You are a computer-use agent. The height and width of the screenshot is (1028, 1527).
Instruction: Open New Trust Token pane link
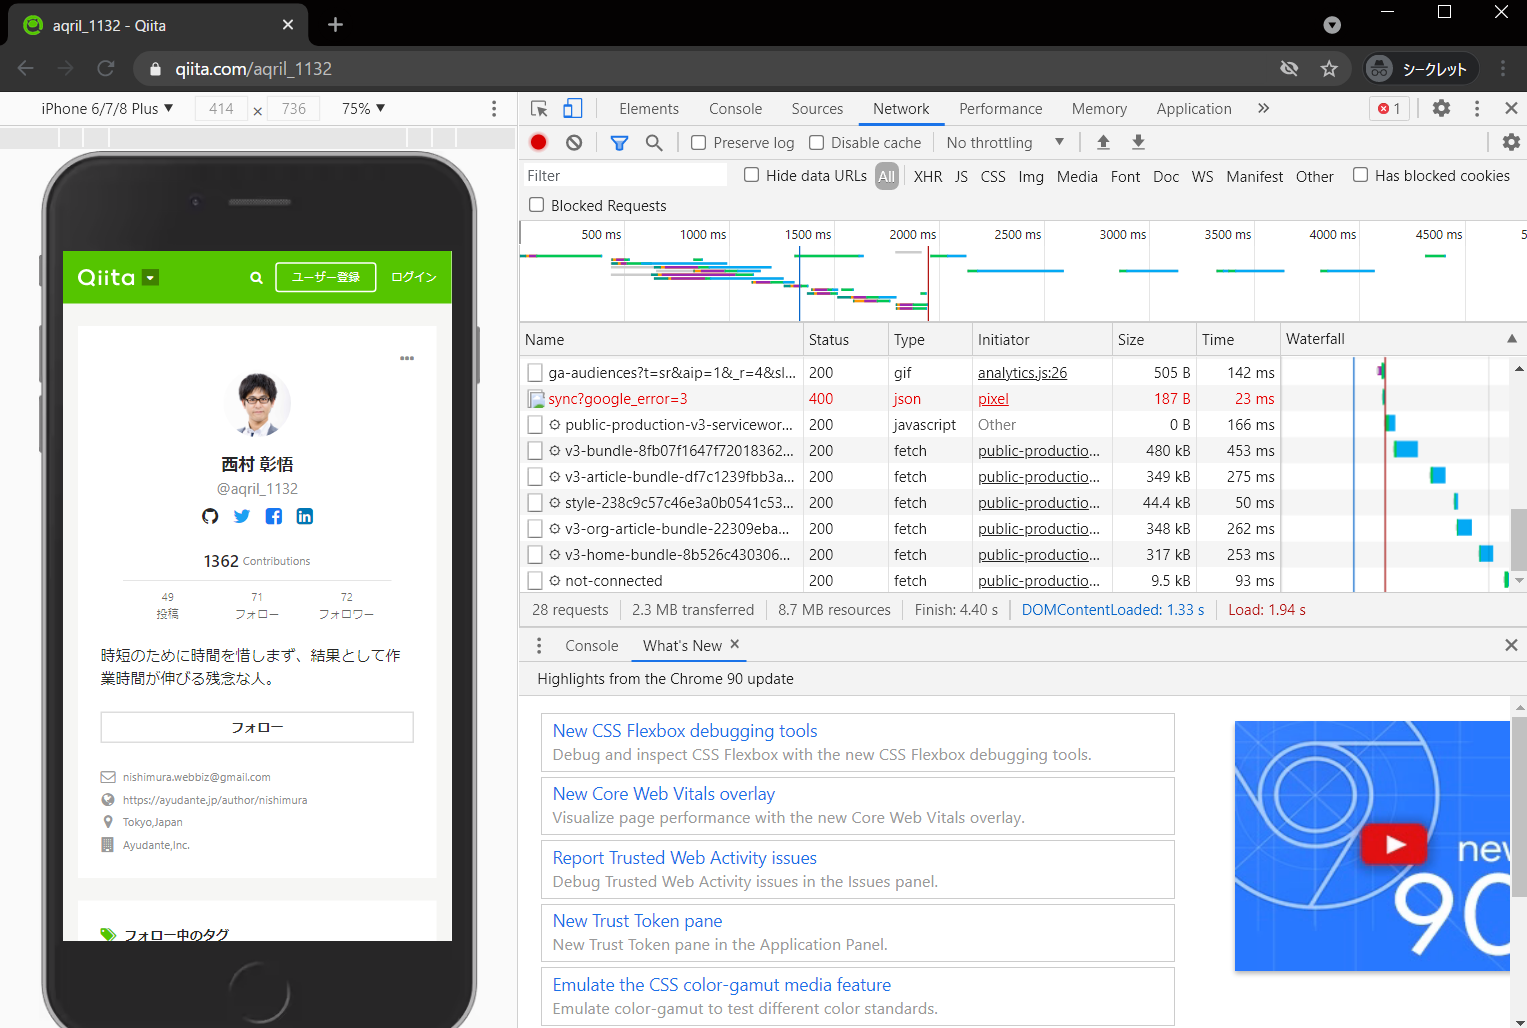click(637, 921)
